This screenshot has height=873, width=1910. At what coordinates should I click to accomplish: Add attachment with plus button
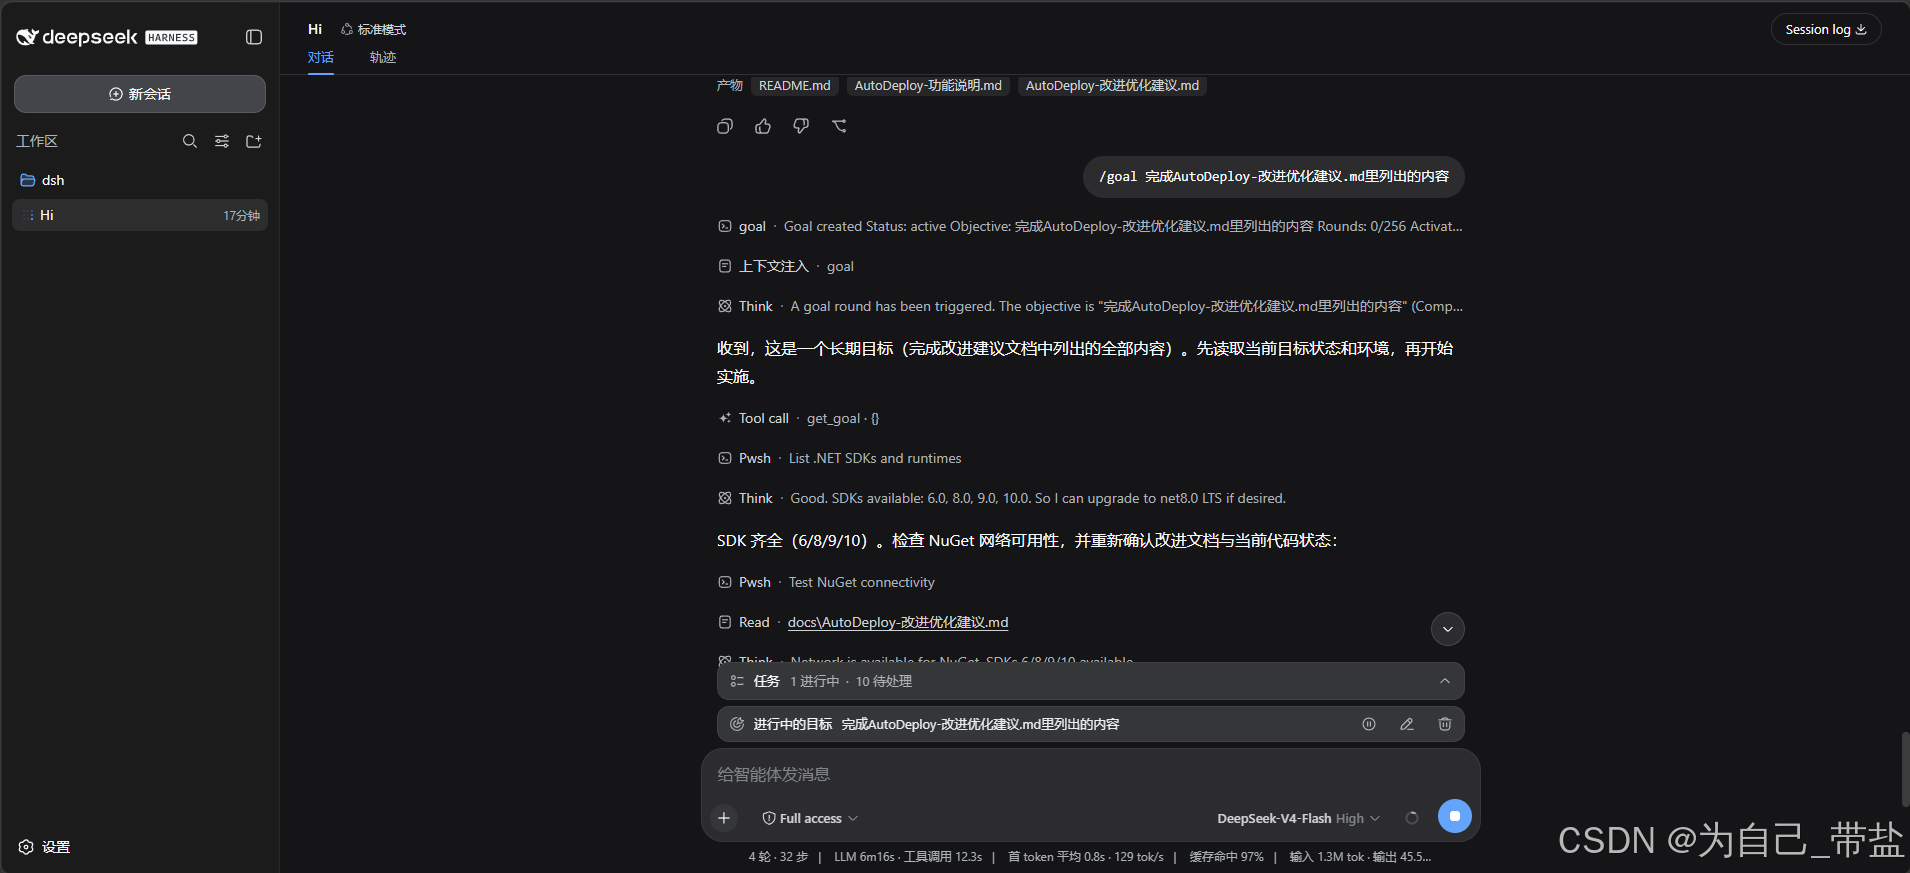[x=724, y=818]
